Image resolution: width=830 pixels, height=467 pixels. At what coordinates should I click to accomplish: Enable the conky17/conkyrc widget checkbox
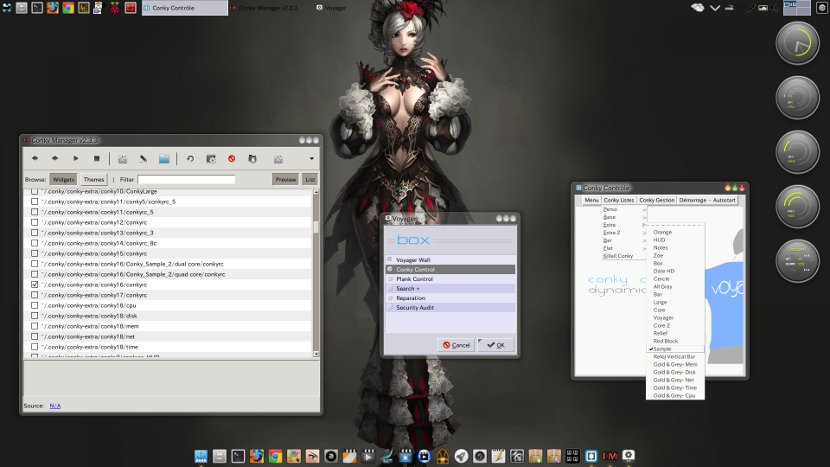tap(34, 295)
